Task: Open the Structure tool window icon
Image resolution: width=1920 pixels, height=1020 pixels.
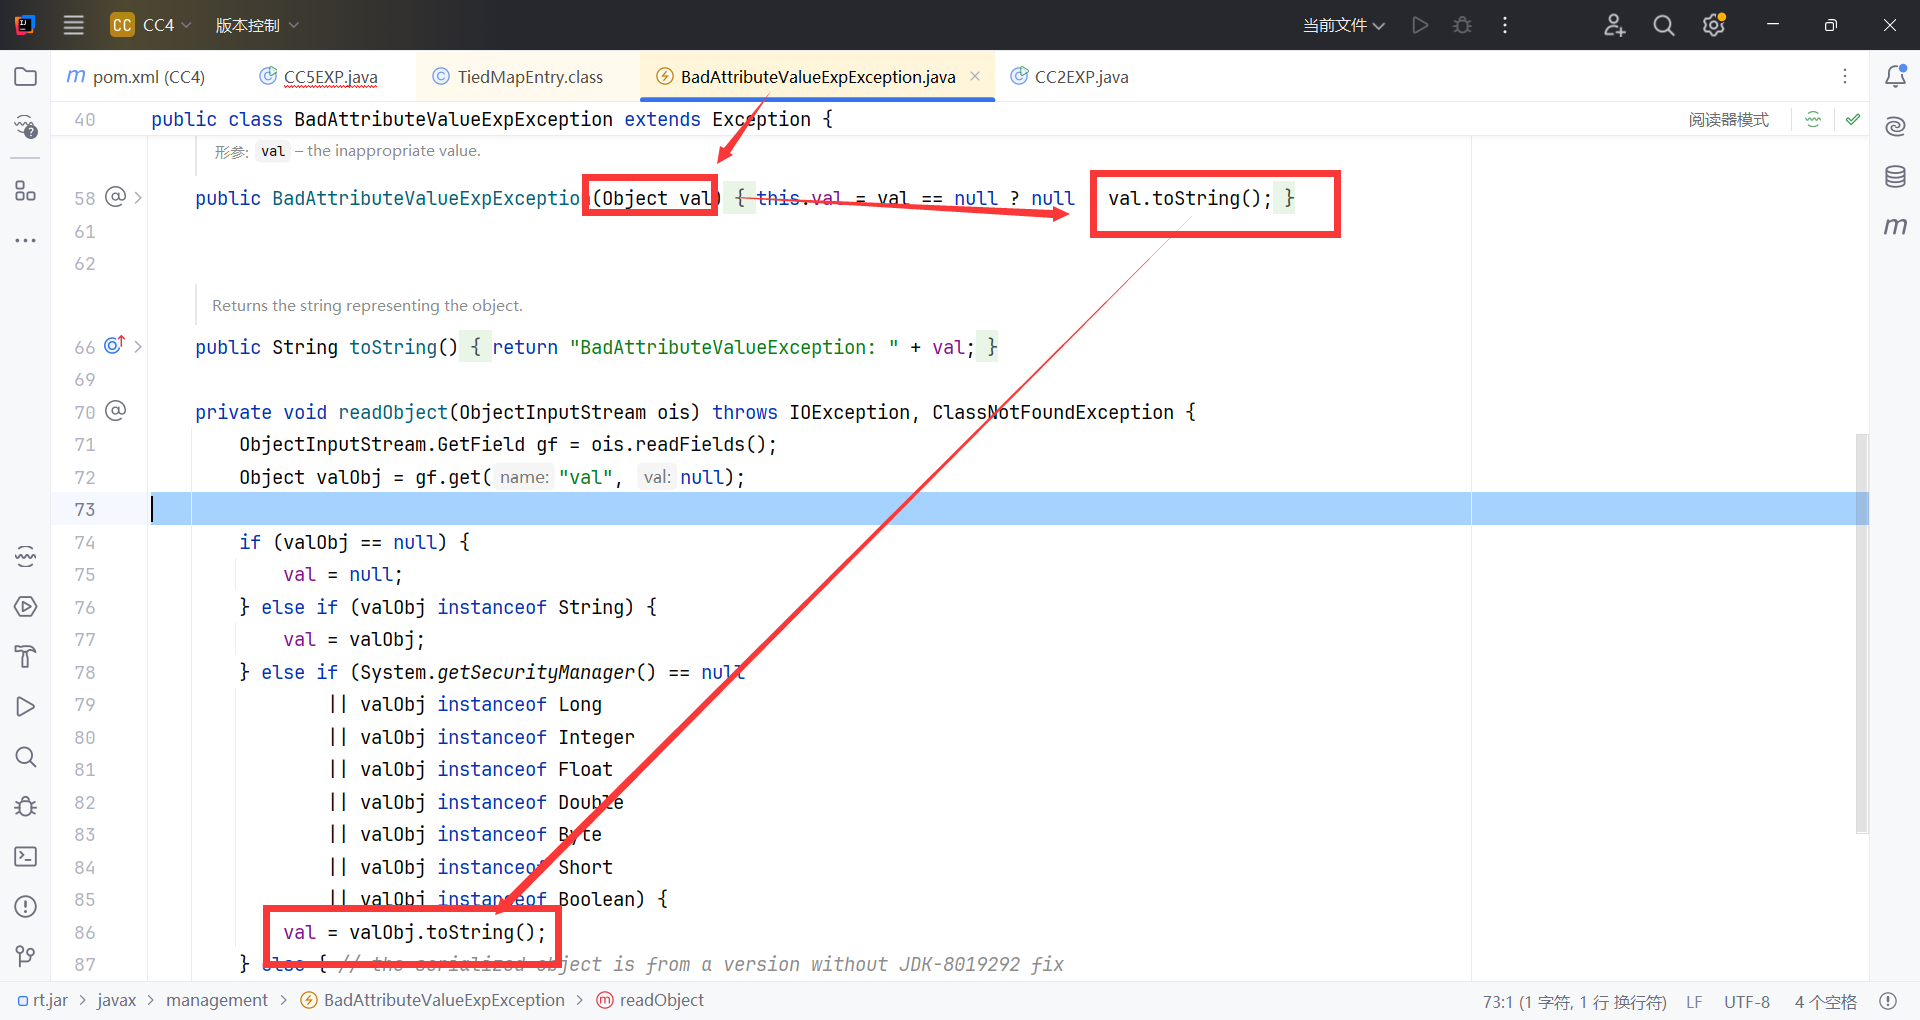Action: tap(26, 191)
